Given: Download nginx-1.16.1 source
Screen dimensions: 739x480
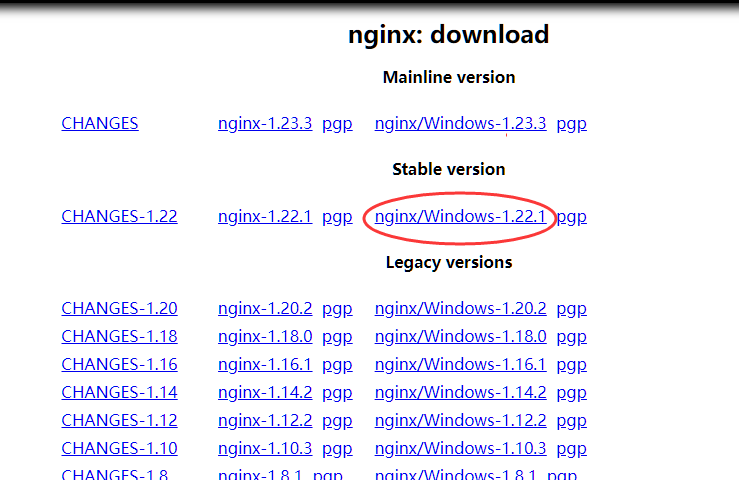Looking at the screenshot, I should (x=265, y=364).
